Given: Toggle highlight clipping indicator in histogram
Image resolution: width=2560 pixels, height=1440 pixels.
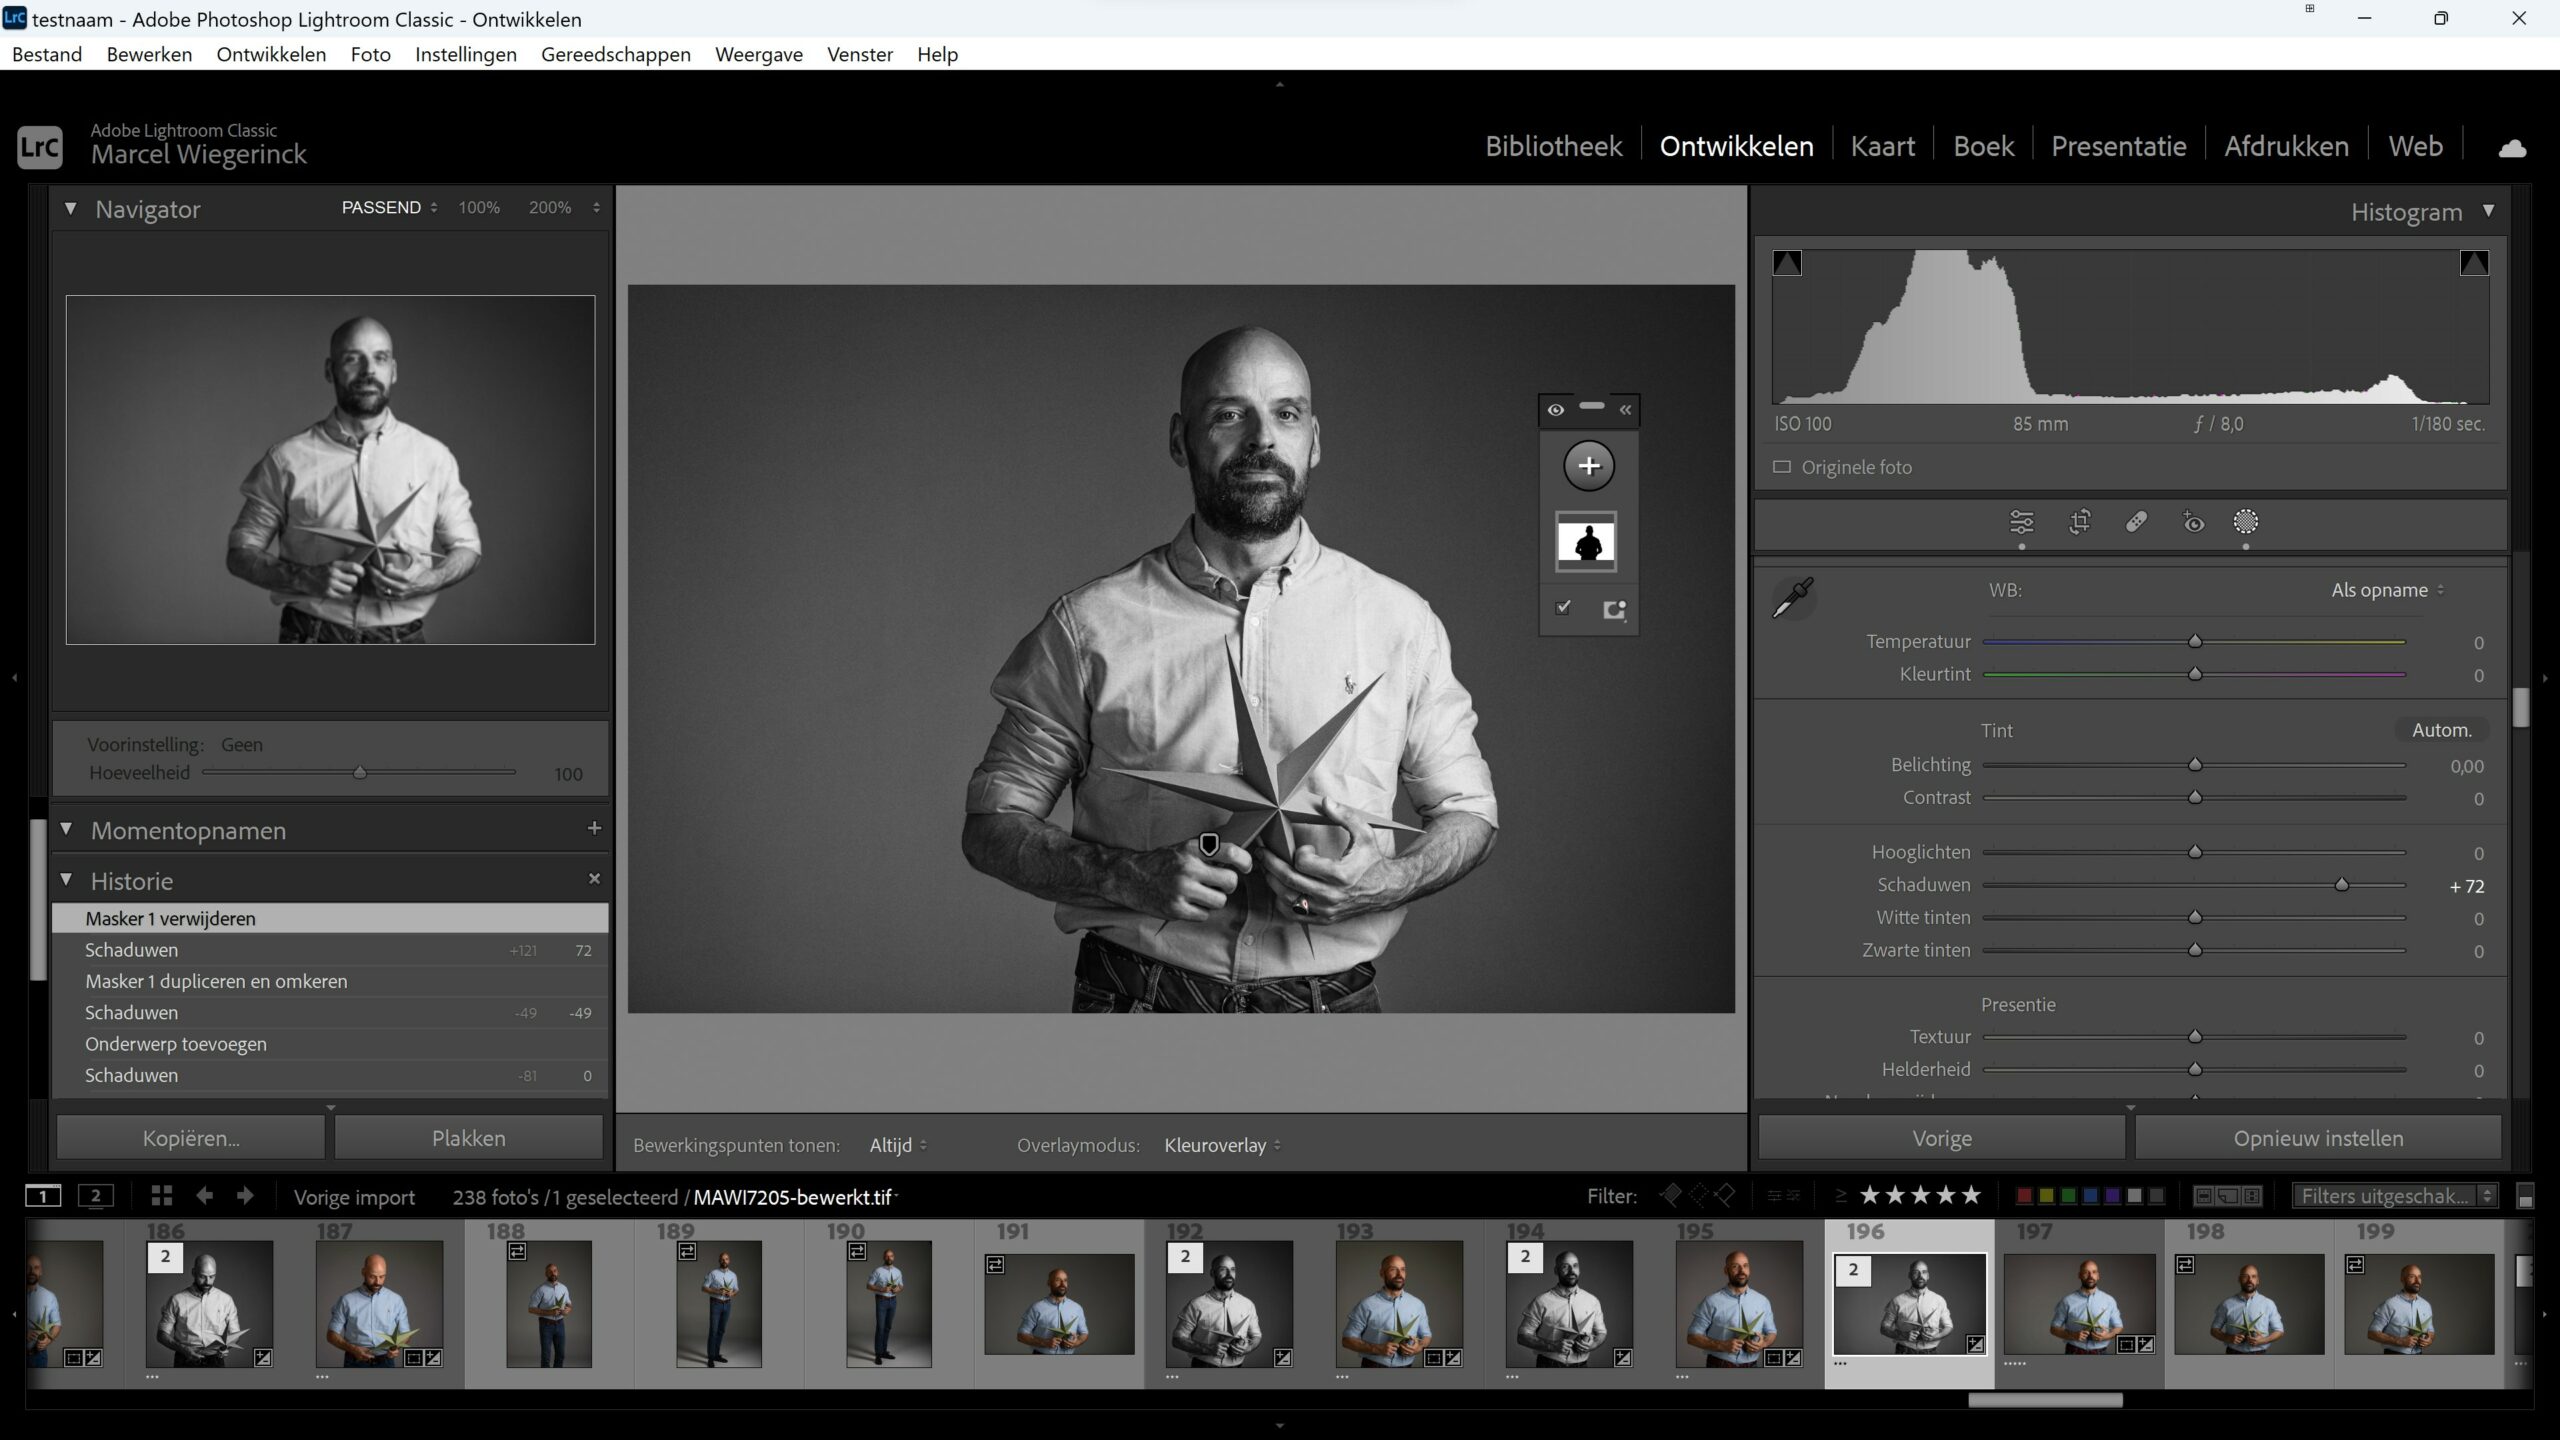Looking at the screenshot, I should [2474, 263].
